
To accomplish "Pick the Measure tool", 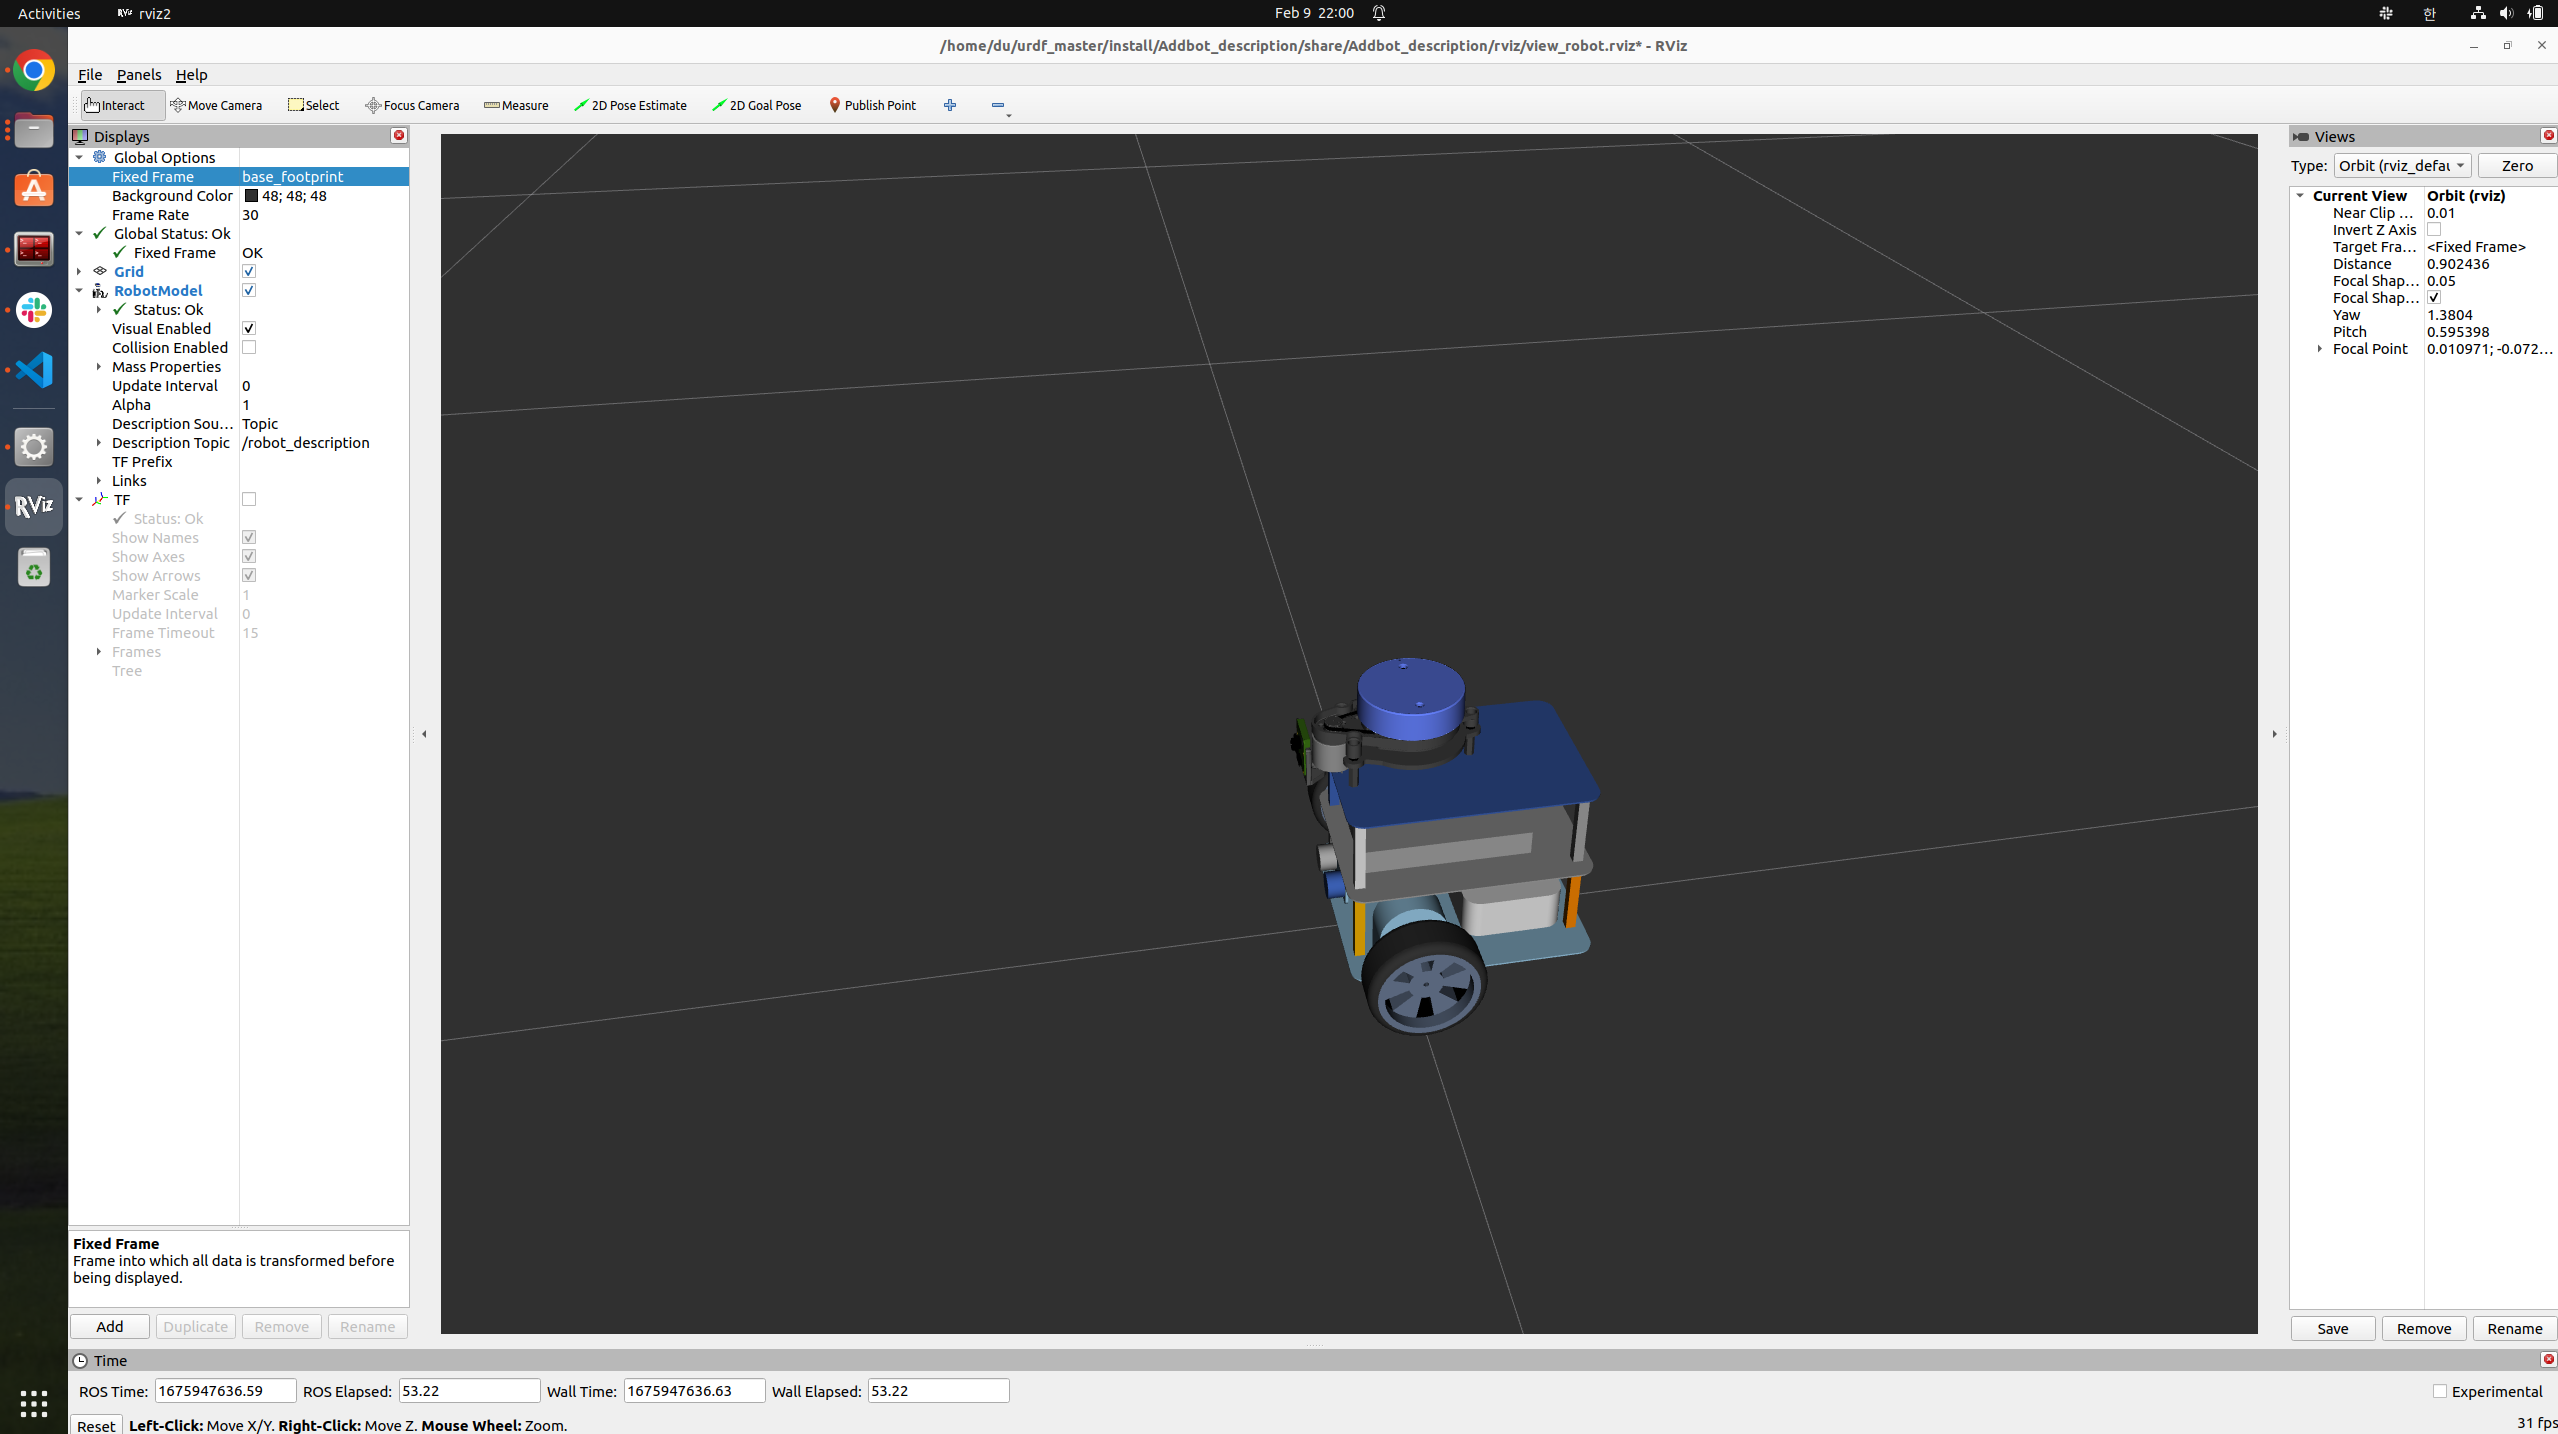I will 516,105.
